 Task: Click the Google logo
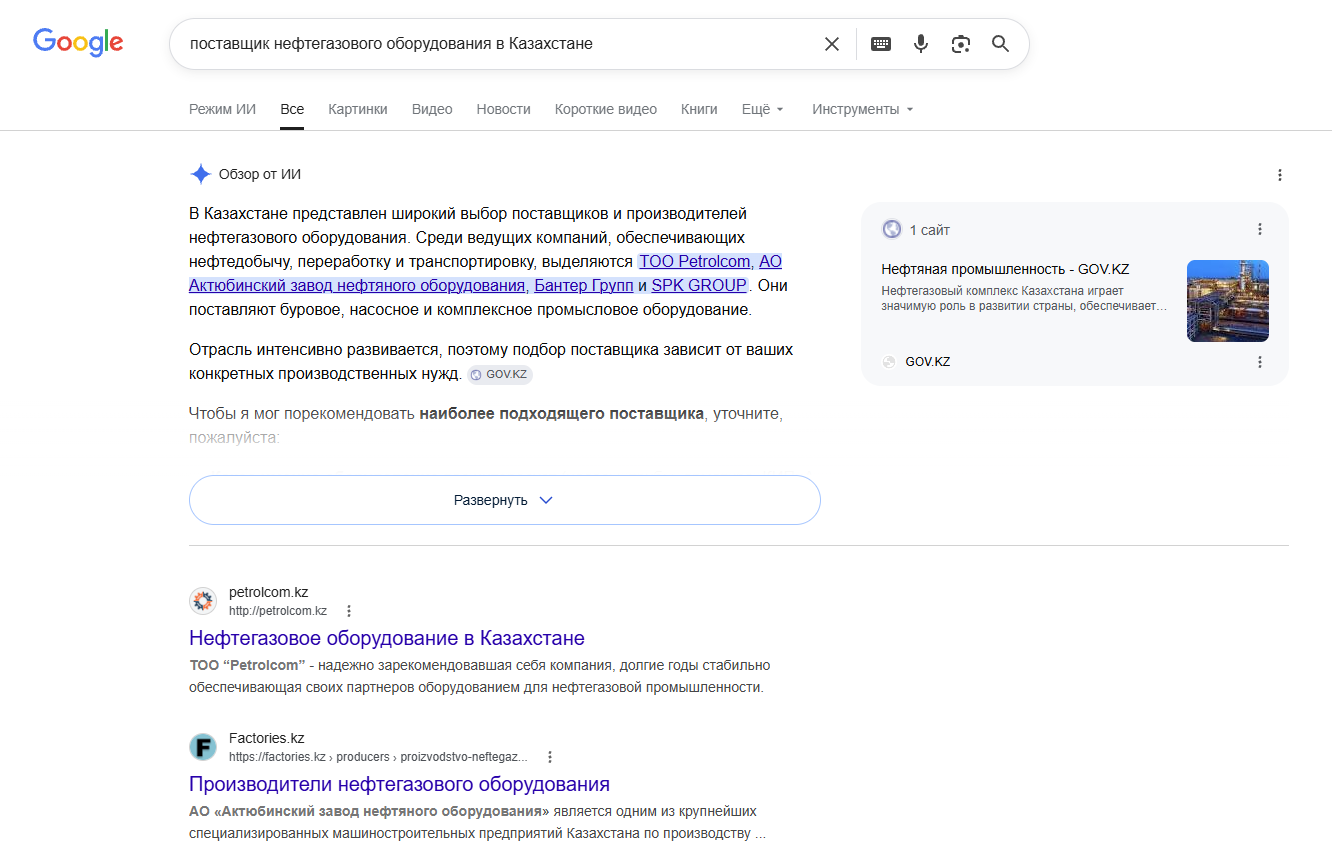click(78, 42)
